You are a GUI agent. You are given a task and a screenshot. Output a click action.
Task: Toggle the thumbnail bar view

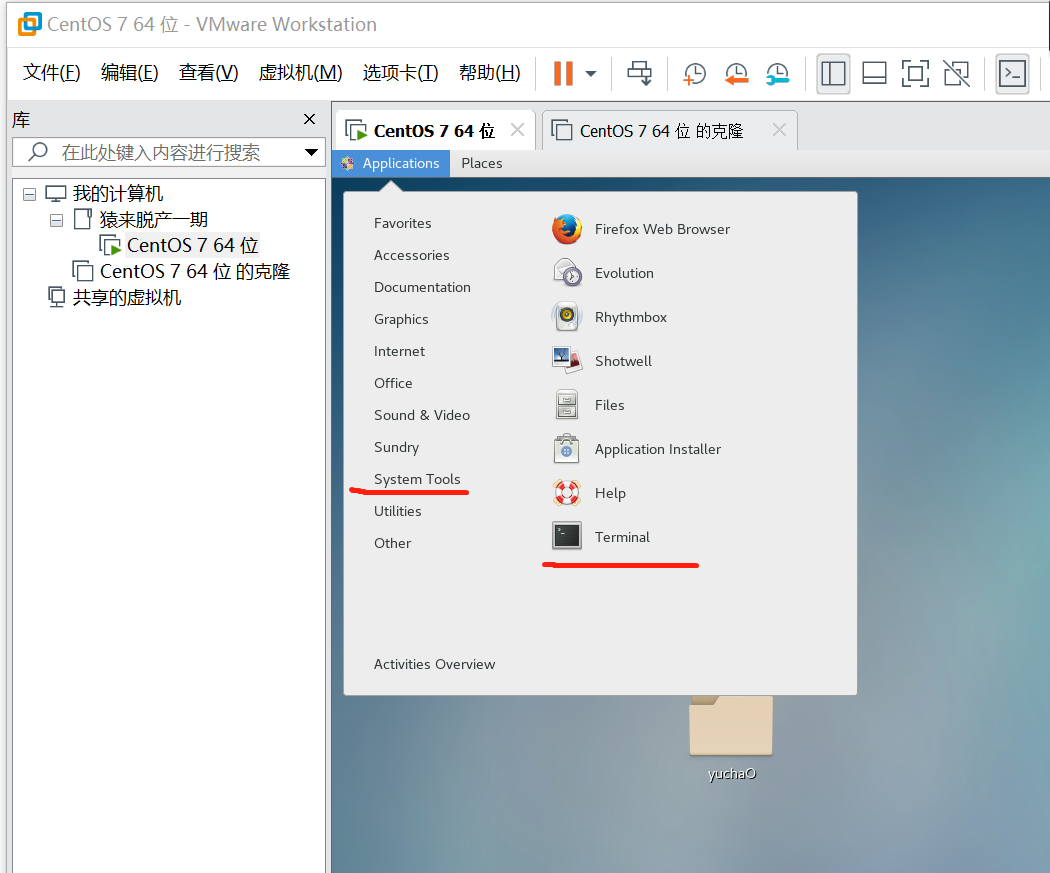[x=874, y=73]
